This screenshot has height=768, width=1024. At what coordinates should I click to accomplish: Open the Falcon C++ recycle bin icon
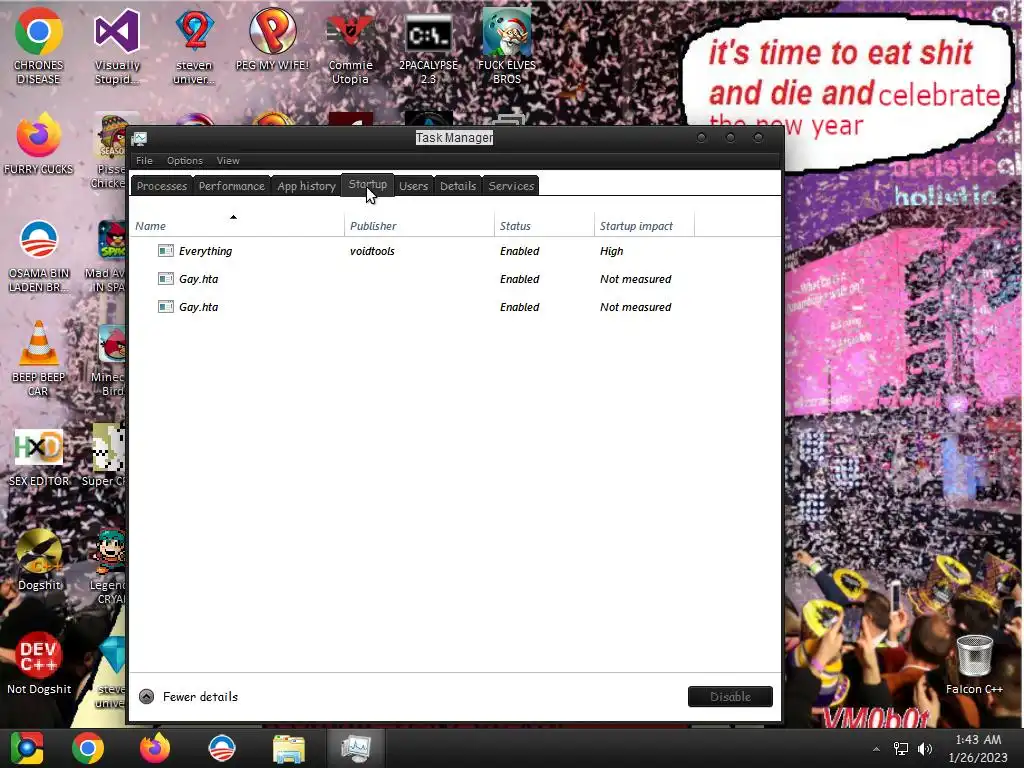point(974,663)
